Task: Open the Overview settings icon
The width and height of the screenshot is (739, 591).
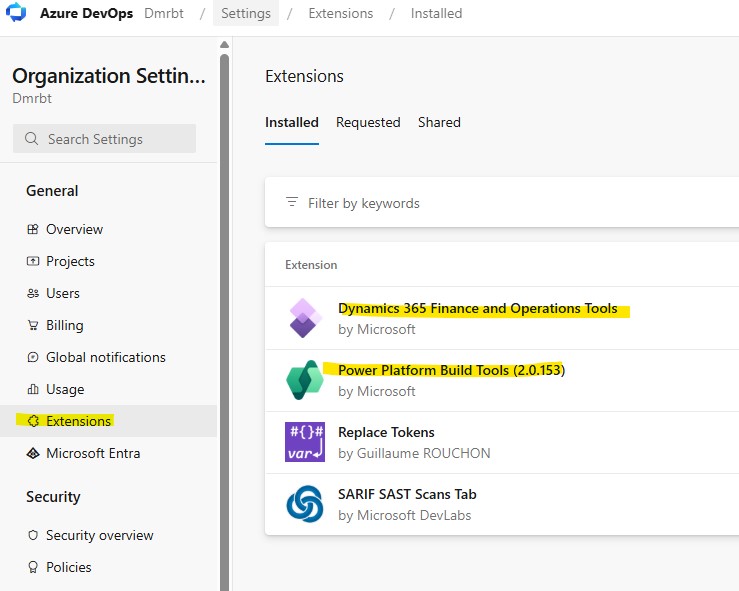Action: click(33, 229)
